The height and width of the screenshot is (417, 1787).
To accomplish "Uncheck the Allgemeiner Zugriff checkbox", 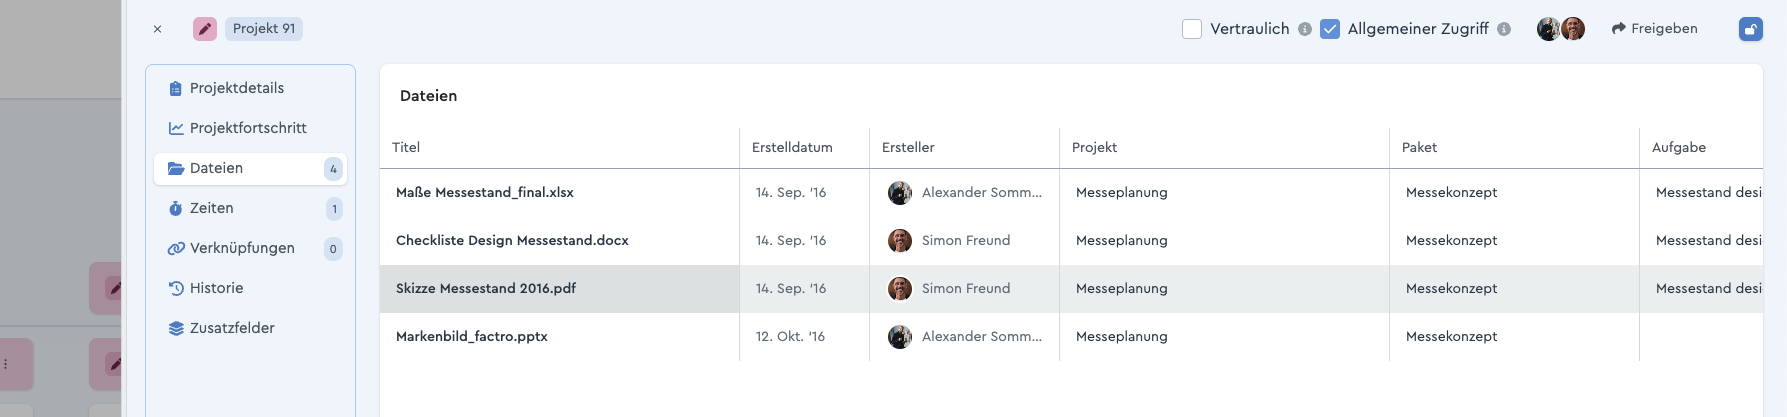I will [x=1330, y=29].
